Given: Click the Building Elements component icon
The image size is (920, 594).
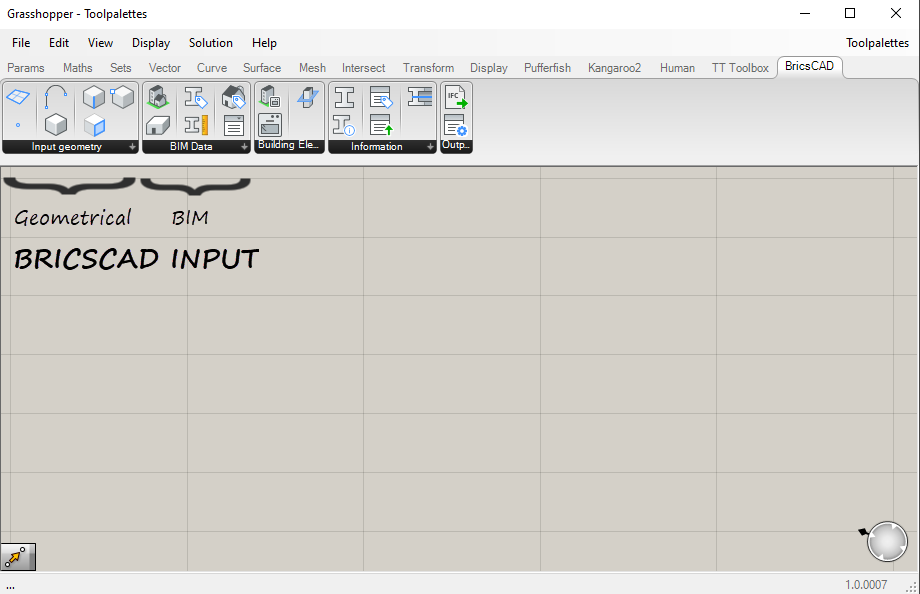Looking at the screenshot, I should (271, 97).
